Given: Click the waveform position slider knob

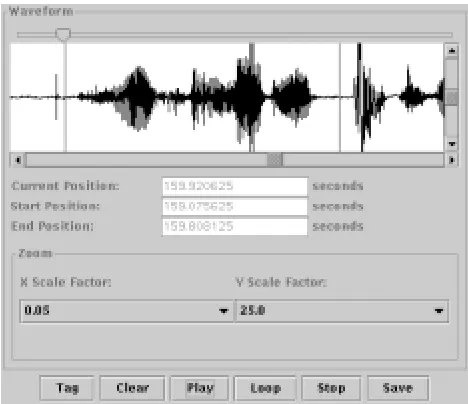Looking at the screenshot, I should click(63, 34).
